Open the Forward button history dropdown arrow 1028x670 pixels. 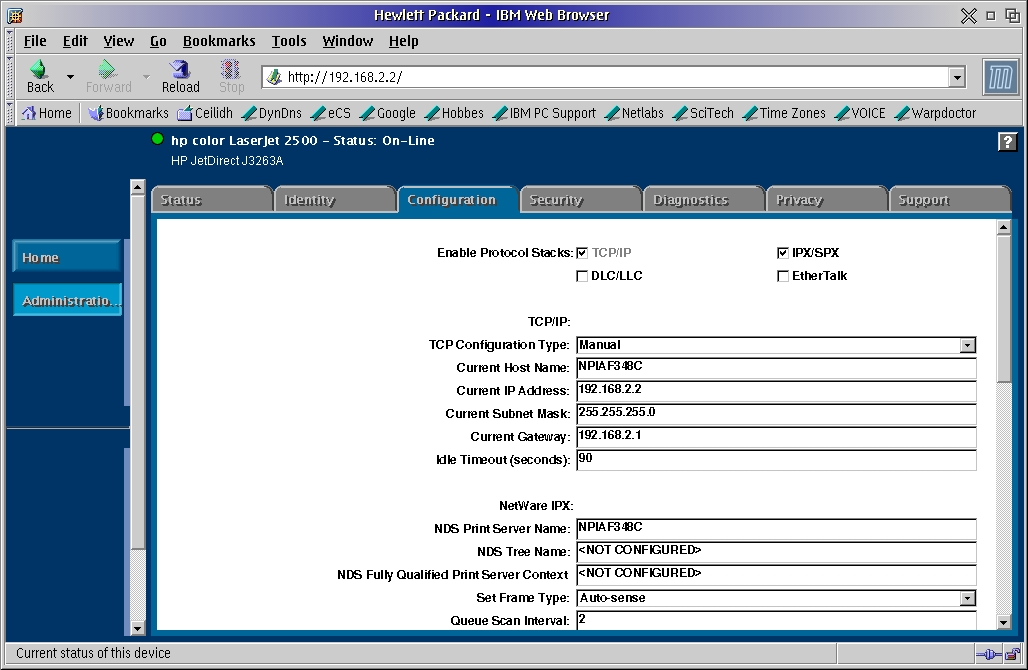click(146, 77)
